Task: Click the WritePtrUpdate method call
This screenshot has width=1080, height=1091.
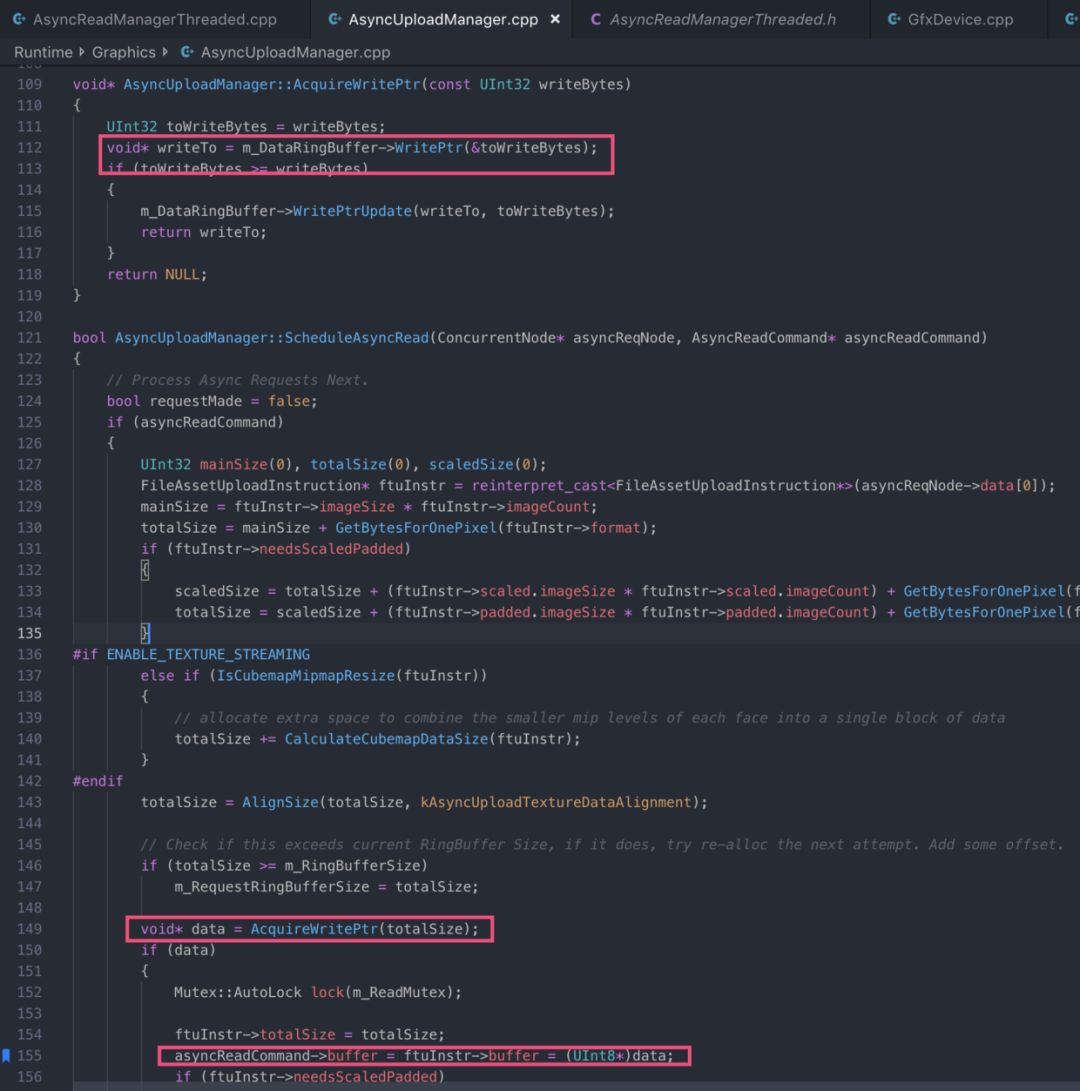Action: pyautogui.click(x=352, y=211)
